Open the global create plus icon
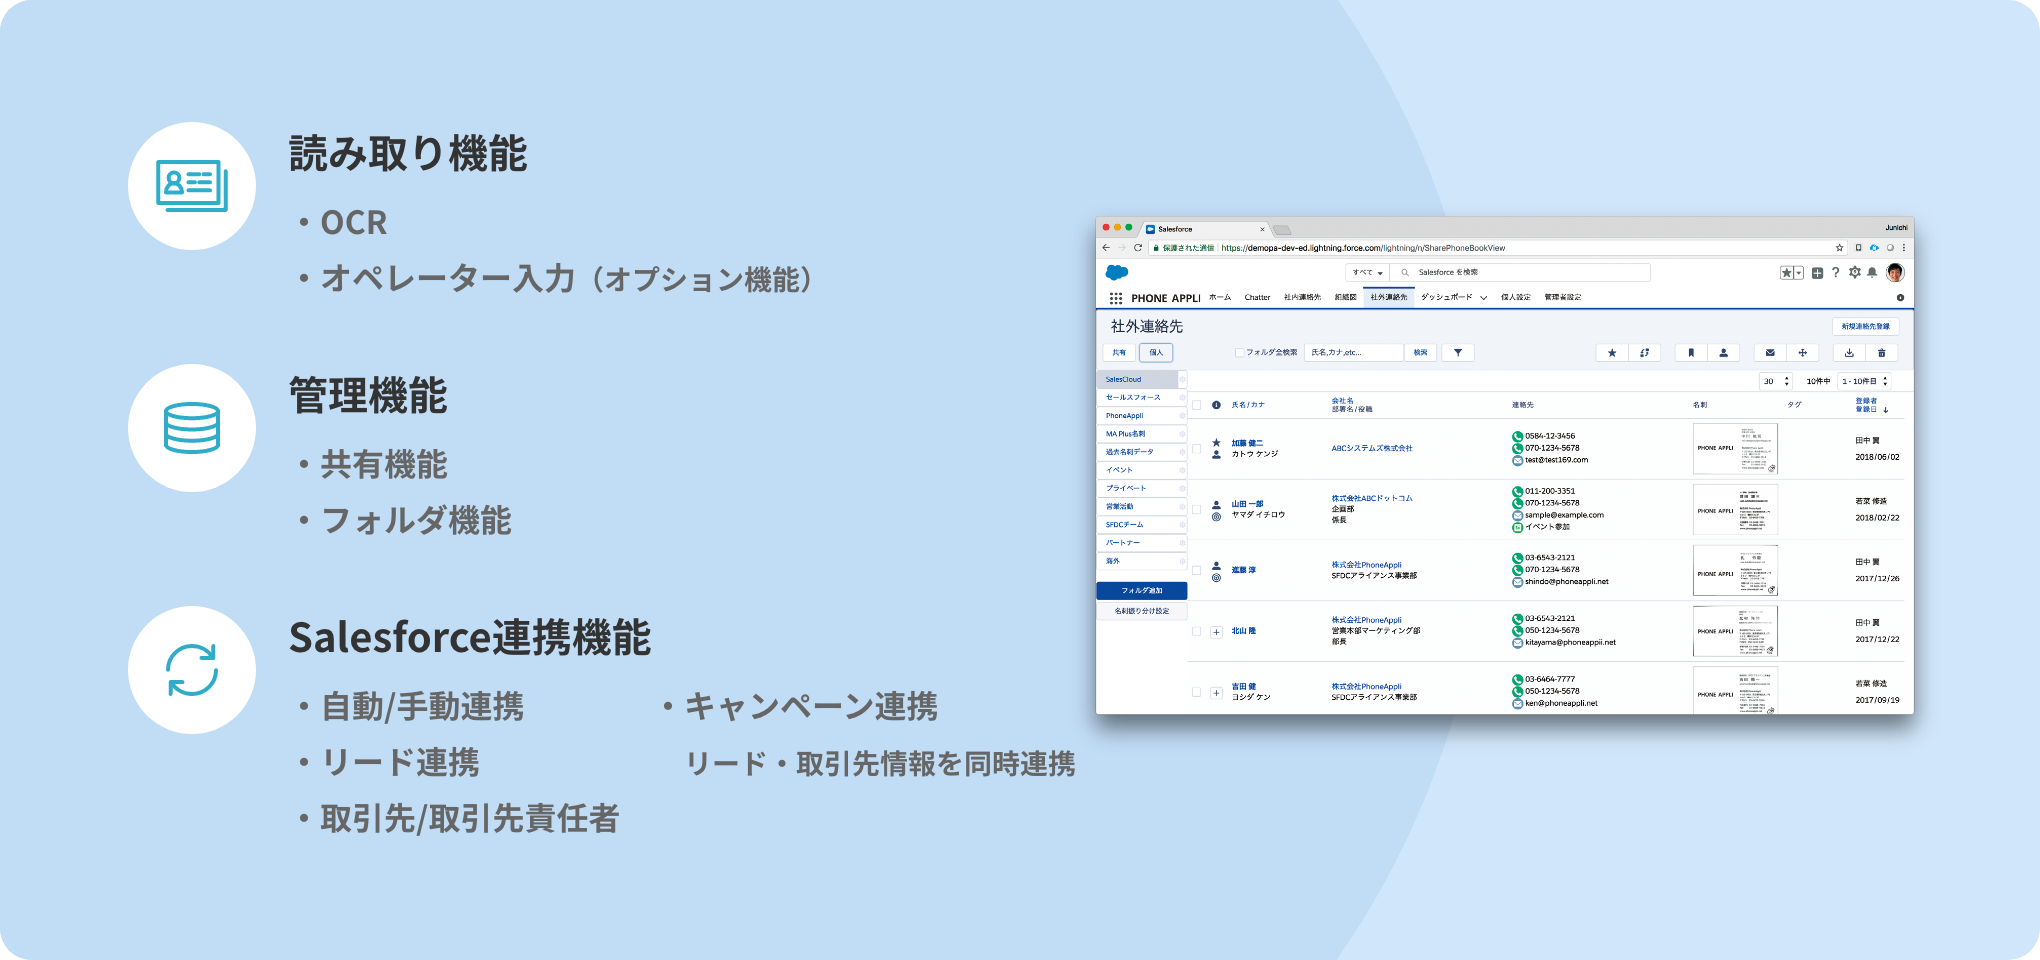The image size is (2040, 960). point(1817,273)
